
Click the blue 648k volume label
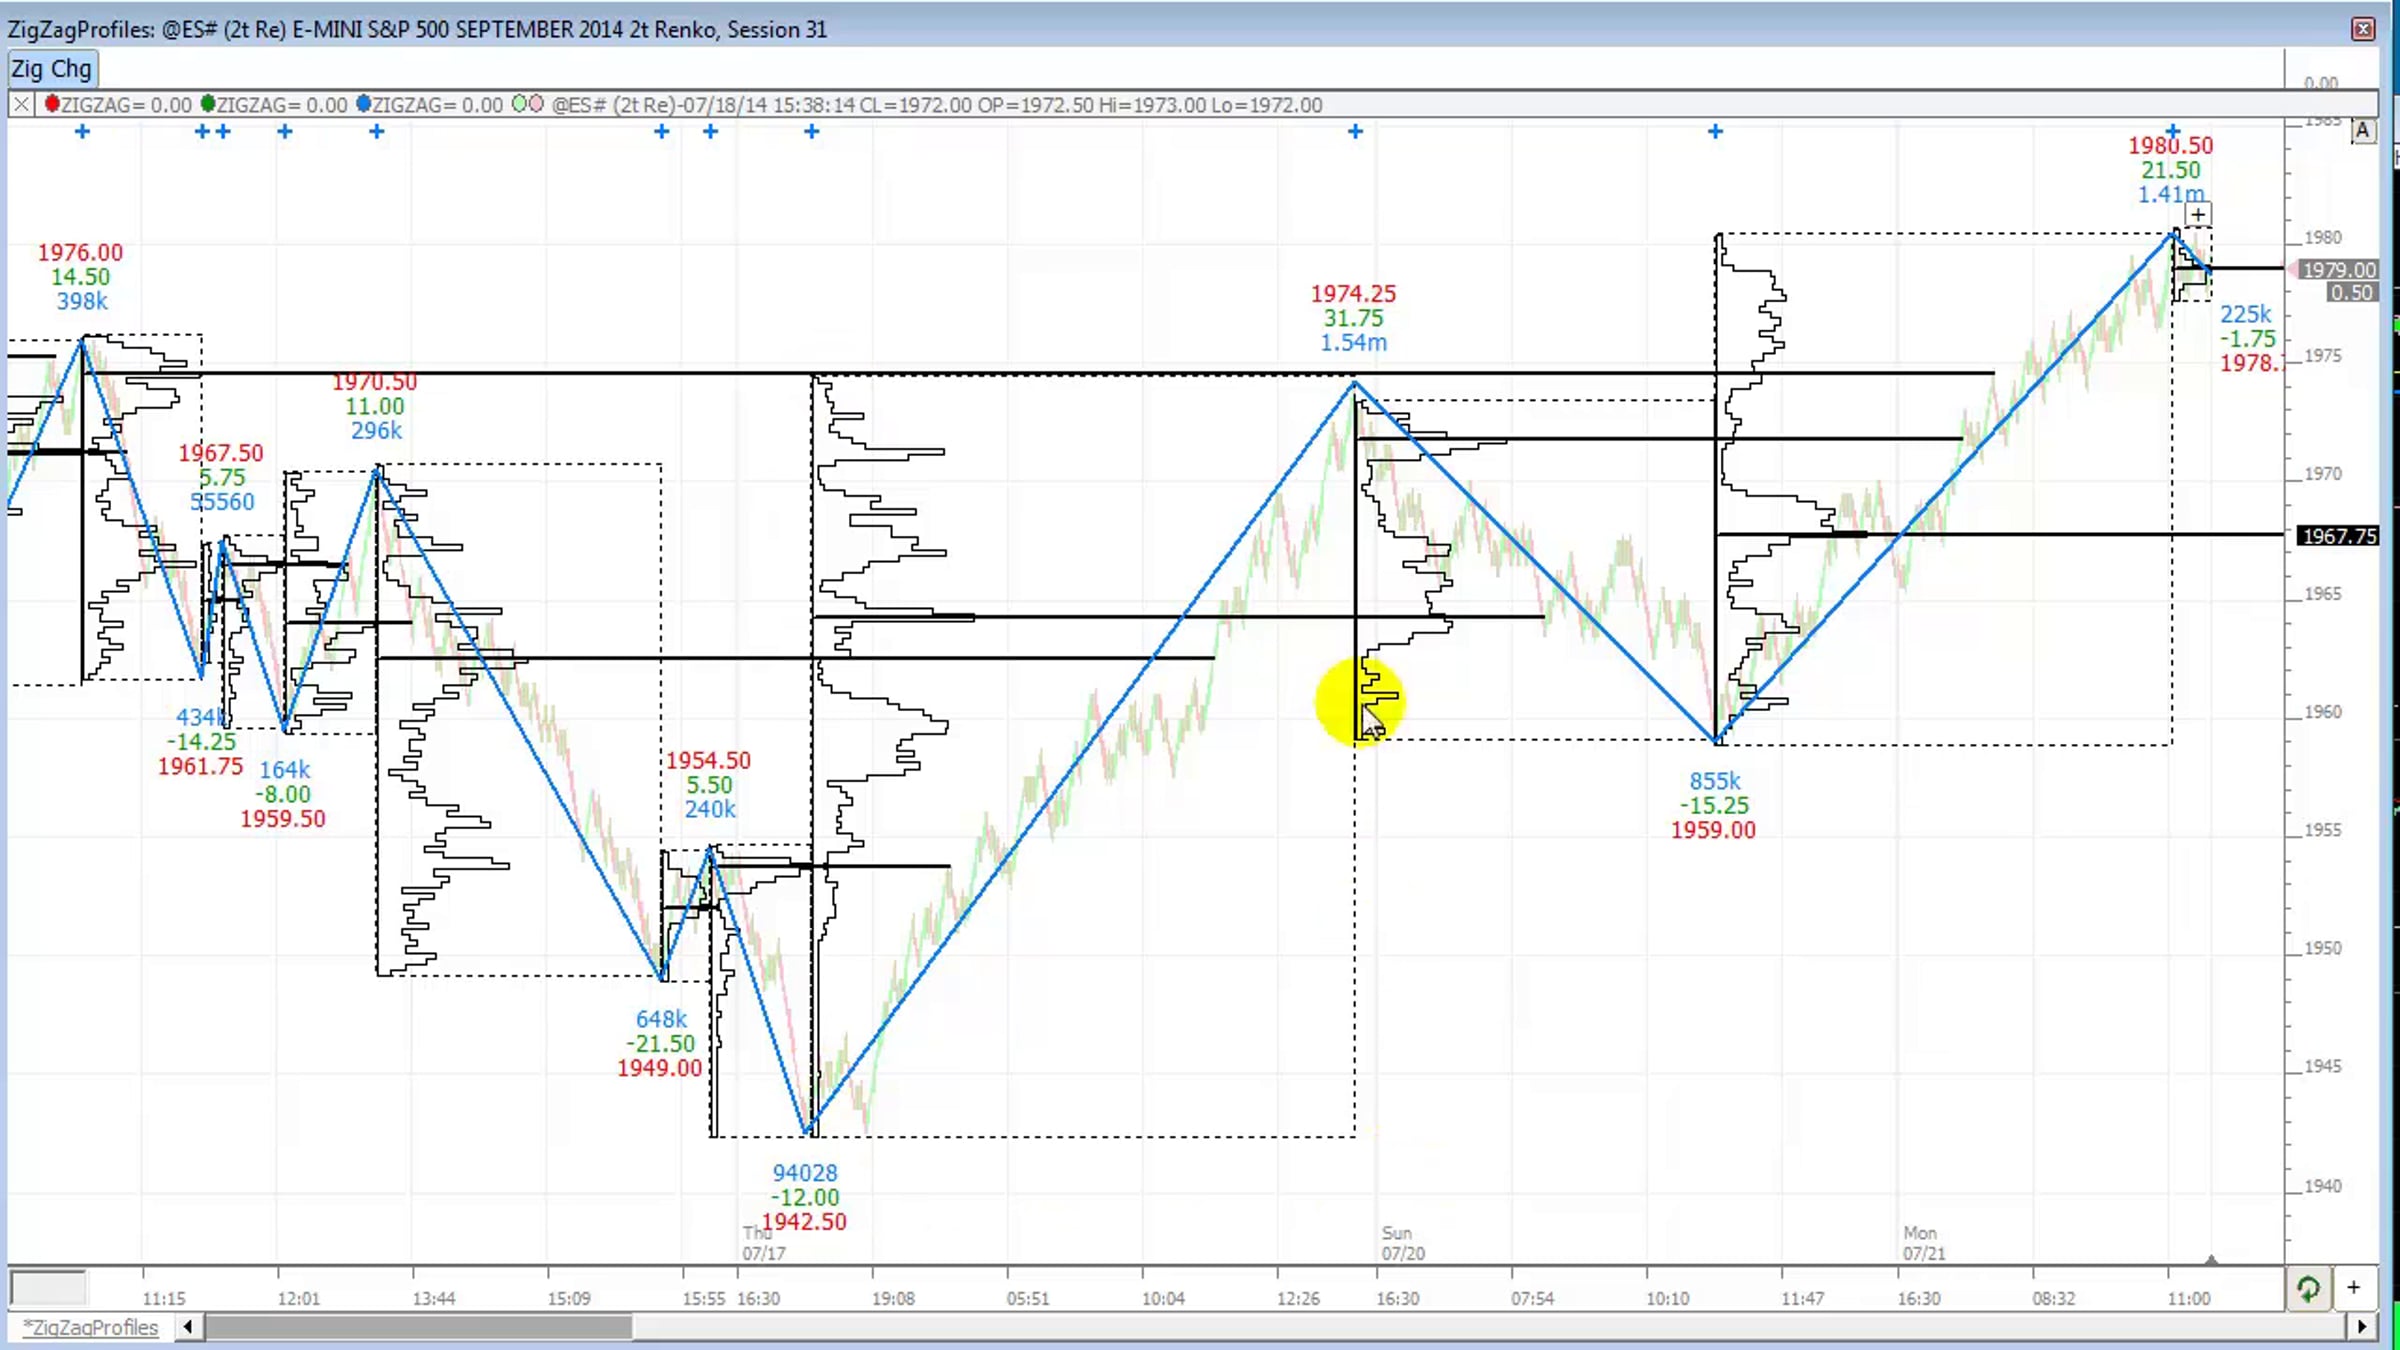pos(661,1020)
